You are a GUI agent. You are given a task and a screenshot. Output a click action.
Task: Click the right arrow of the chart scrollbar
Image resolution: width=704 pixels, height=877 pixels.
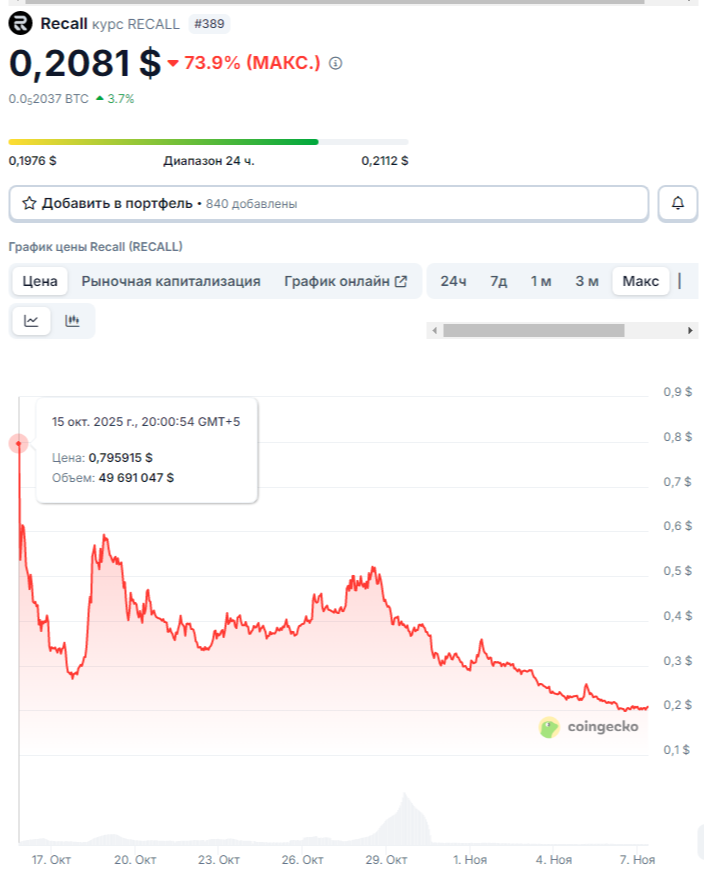[x=688, y=328]
